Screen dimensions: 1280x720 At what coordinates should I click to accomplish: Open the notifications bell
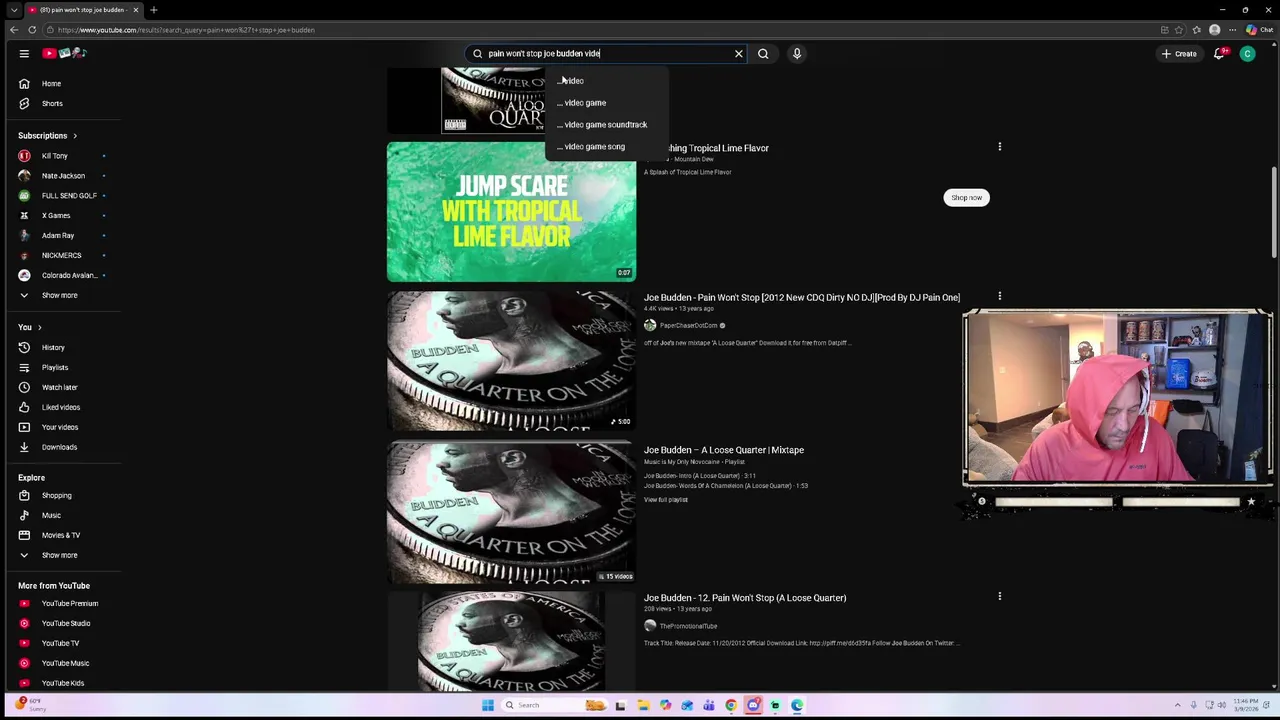click(1219, 54)
